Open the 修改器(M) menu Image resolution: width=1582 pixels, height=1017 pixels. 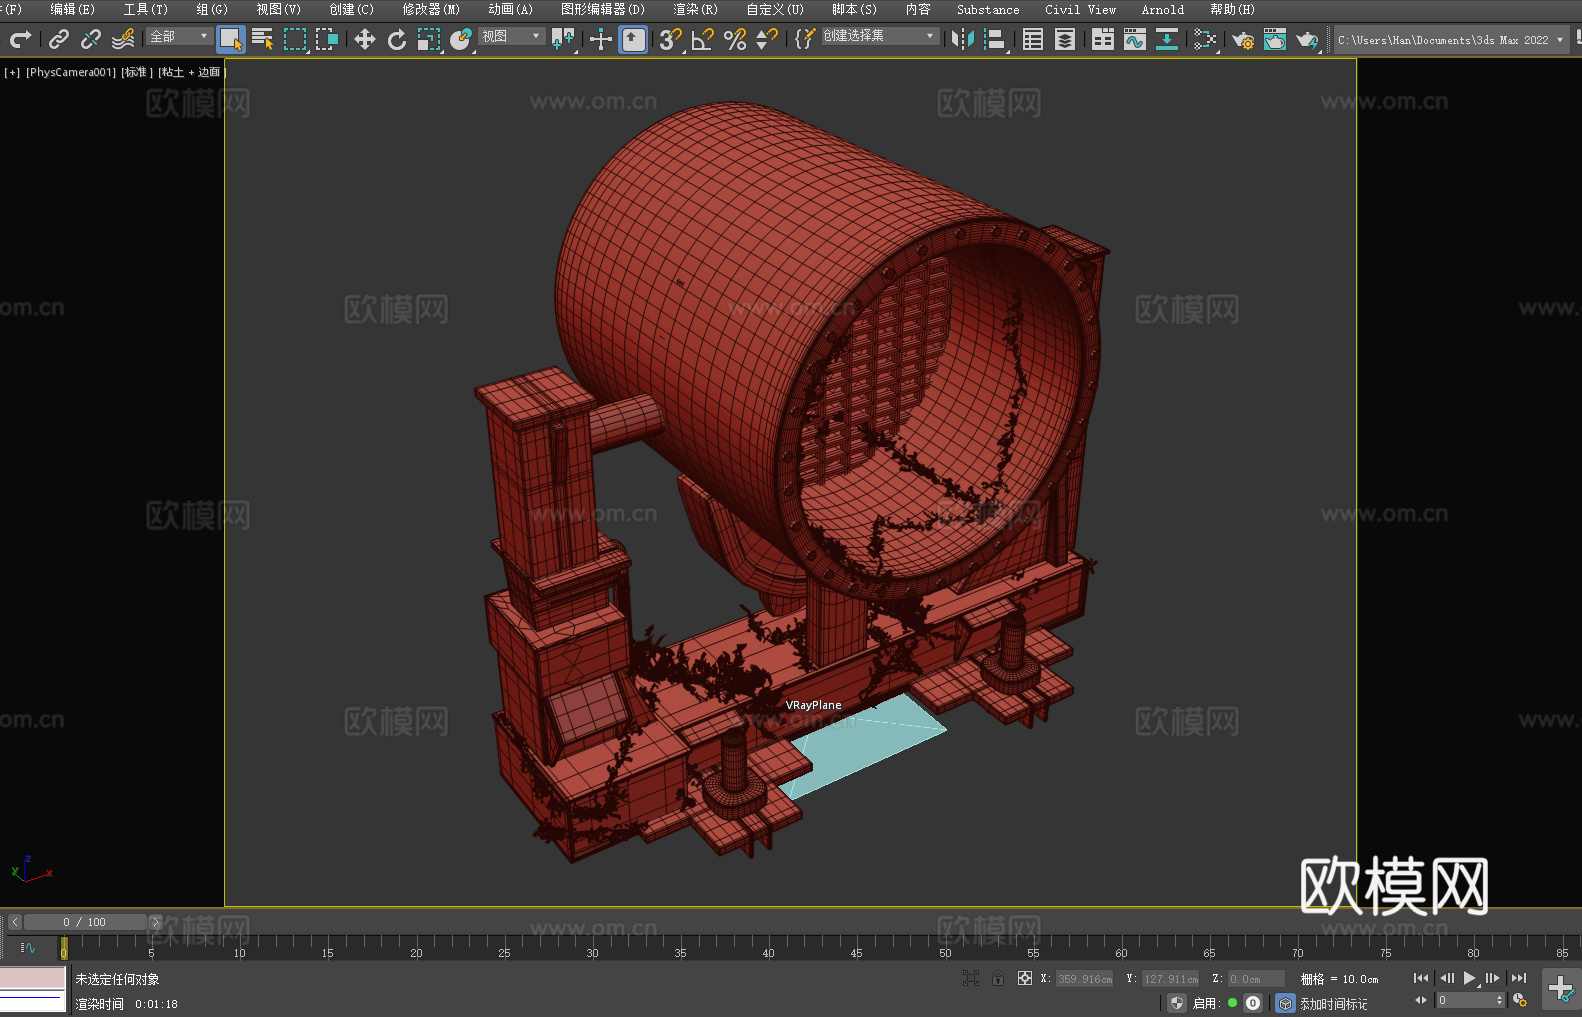[430, 9]
